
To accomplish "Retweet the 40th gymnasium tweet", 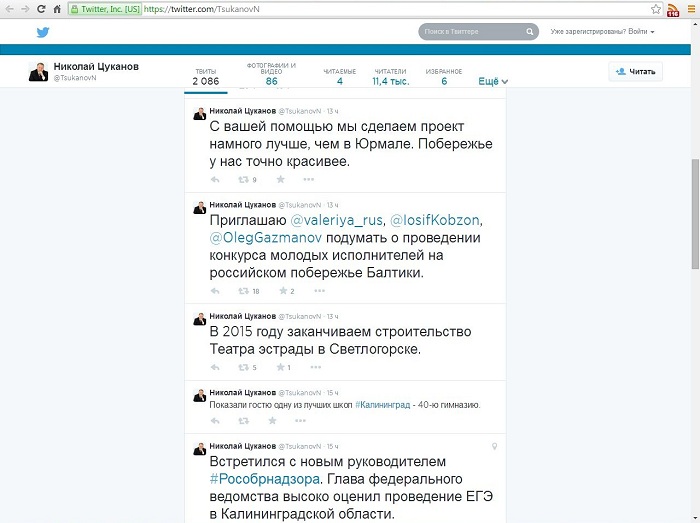I will pos(244,420).
